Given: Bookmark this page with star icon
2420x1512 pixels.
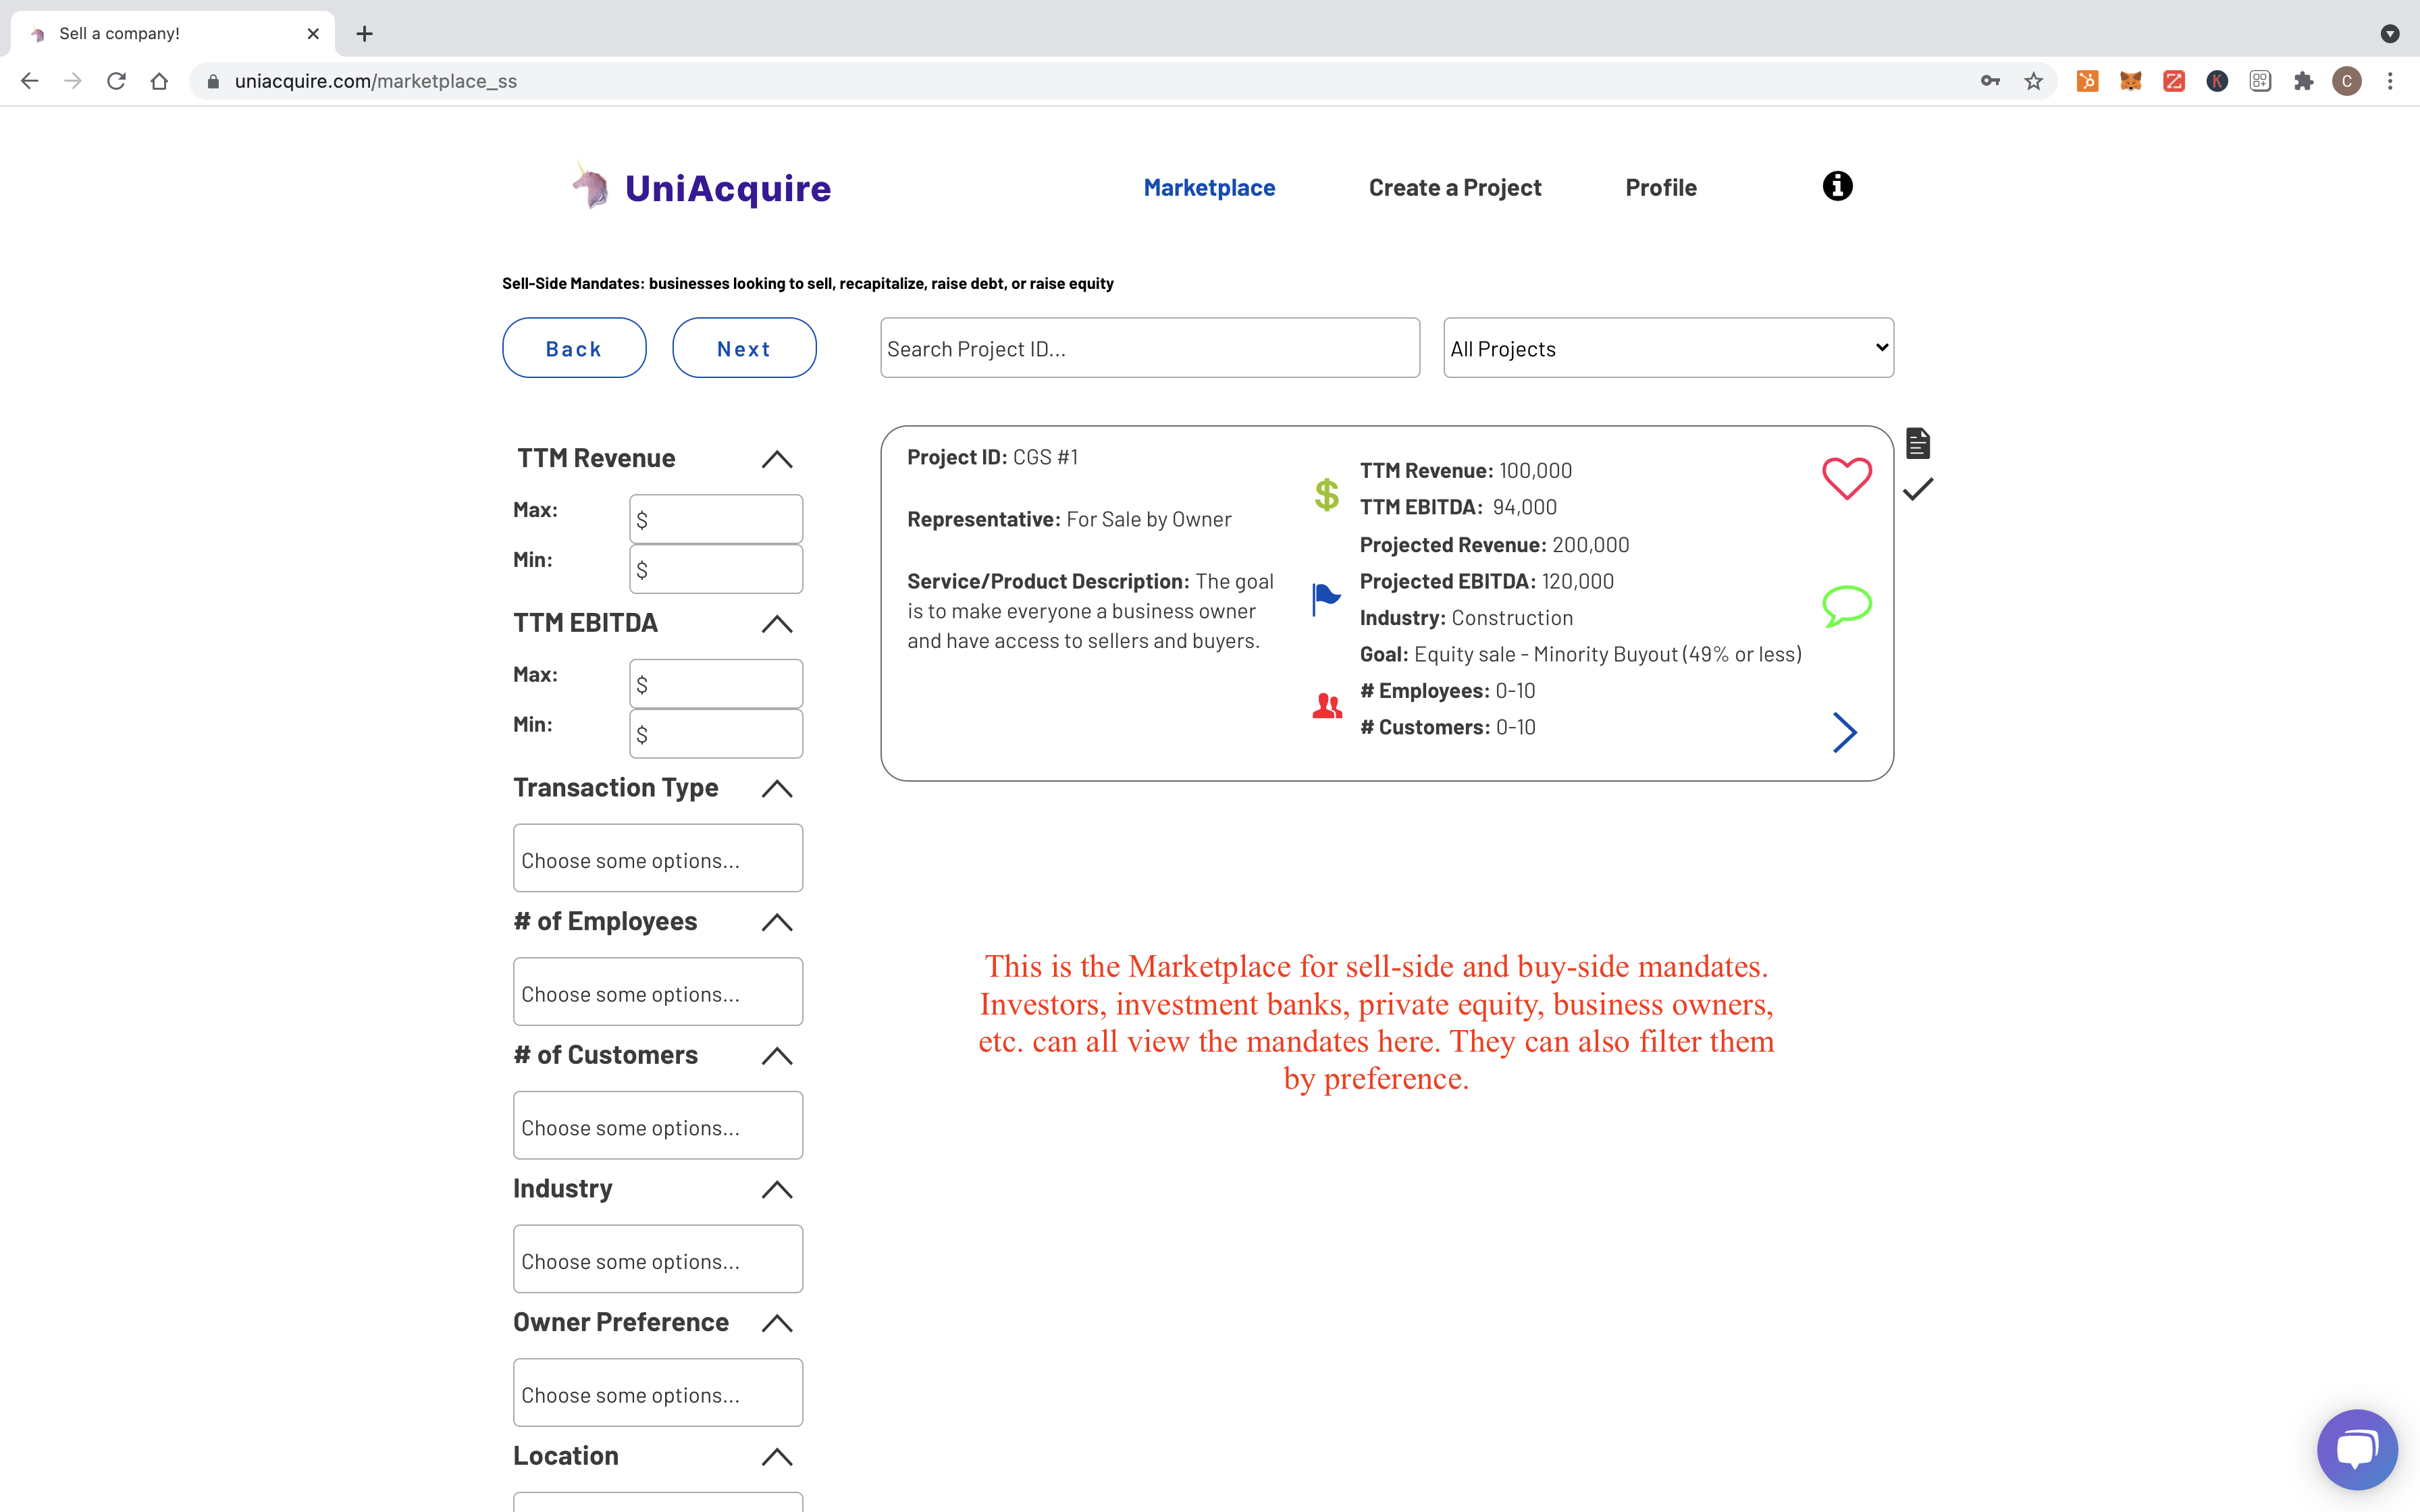Looking at the screenshot, I should [2033, 81].
